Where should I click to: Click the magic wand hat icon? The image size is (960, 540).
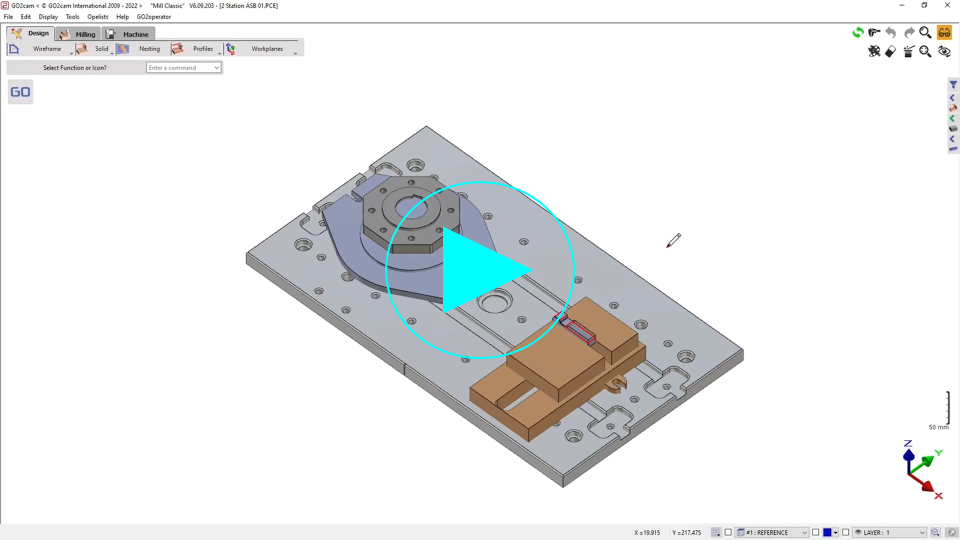[x=908, y=51]
